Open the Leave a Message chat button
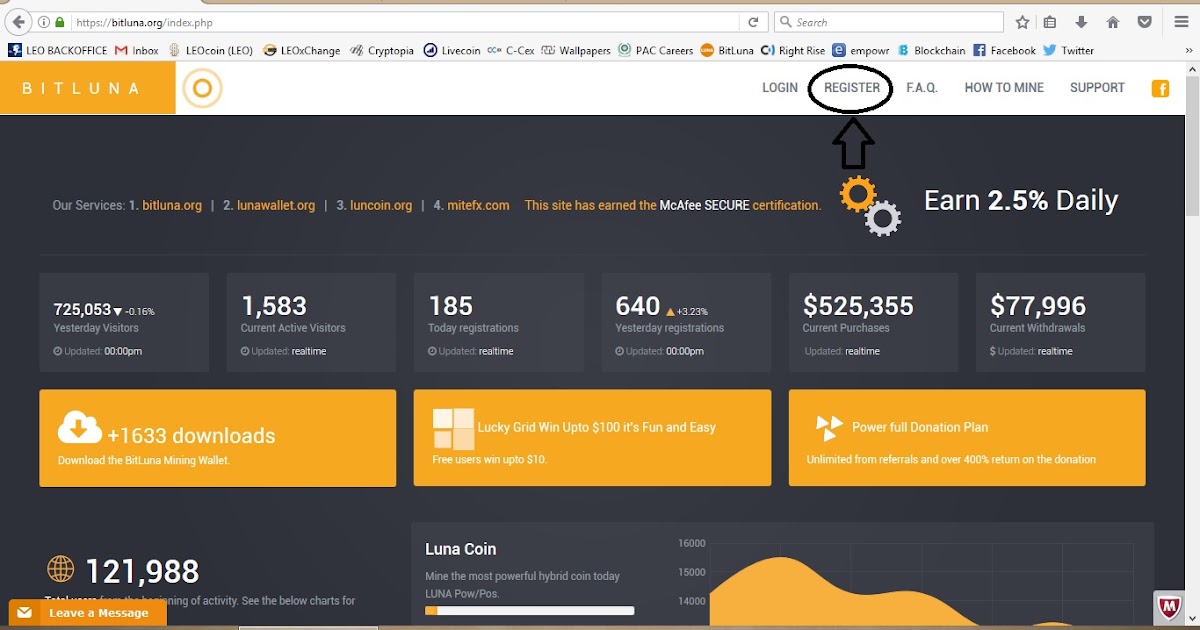This screenshot has width=1200, height=630. [x=87, y=612]
